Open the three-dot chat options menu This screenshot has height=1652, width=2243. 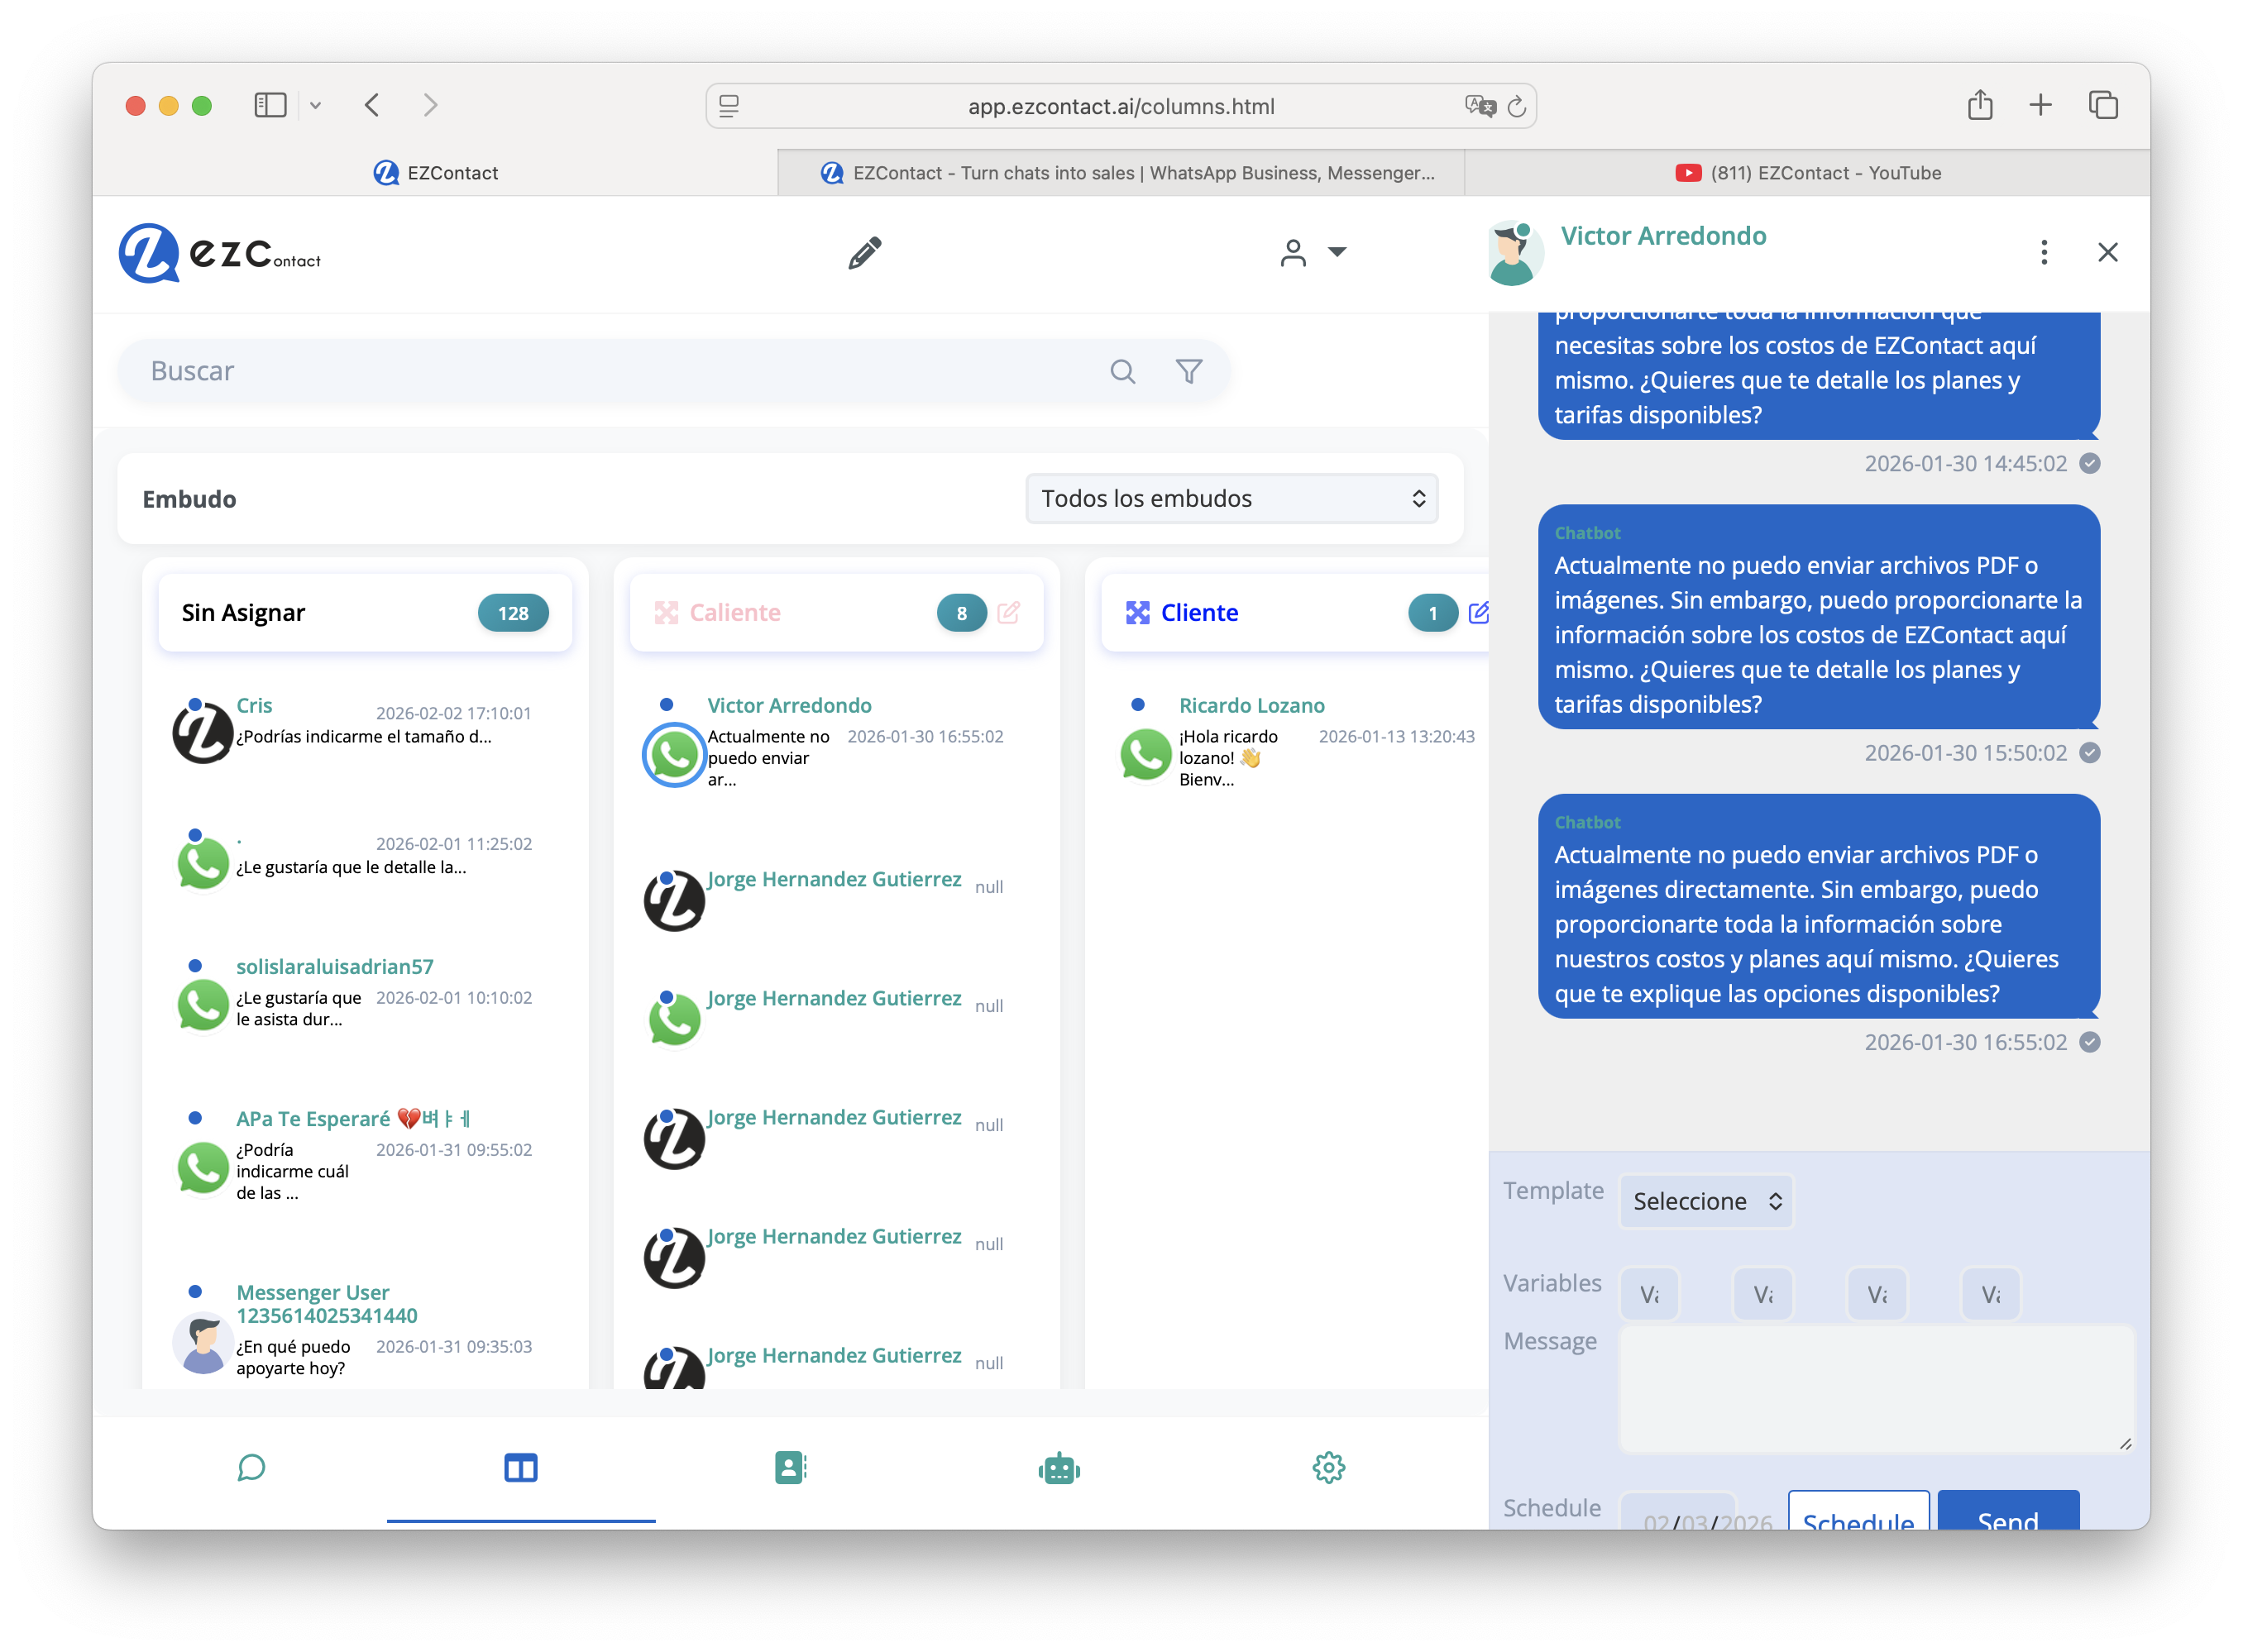2043,252
